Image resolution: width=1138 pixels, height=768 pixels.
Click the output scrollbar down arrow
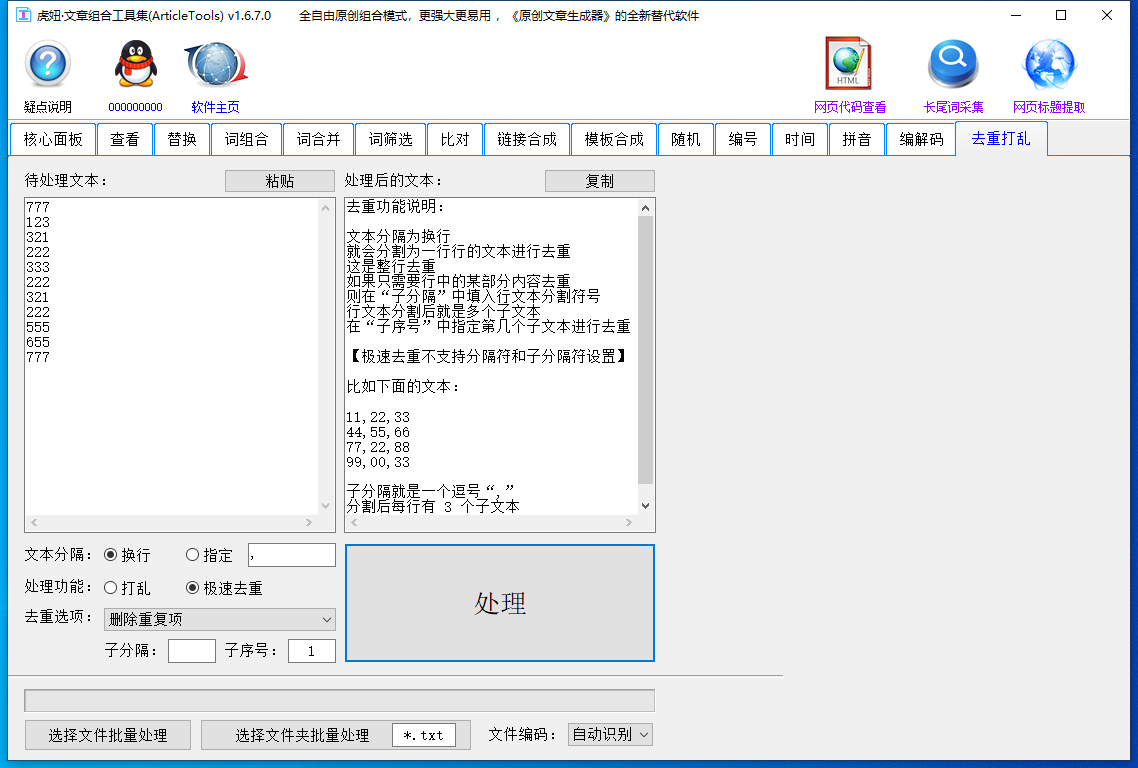(645, 506)
